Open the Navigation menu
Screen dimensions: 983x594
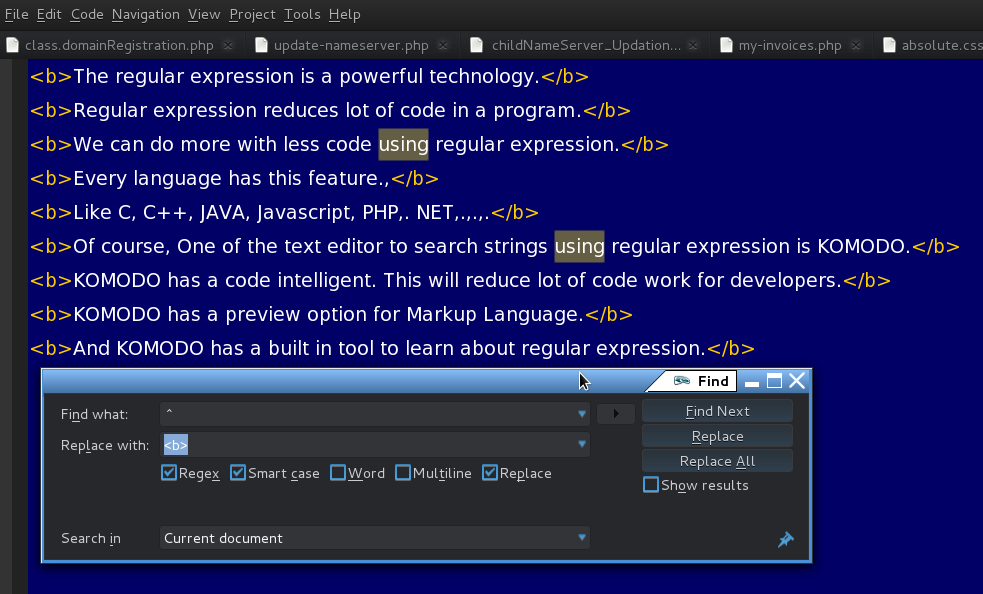145,14
